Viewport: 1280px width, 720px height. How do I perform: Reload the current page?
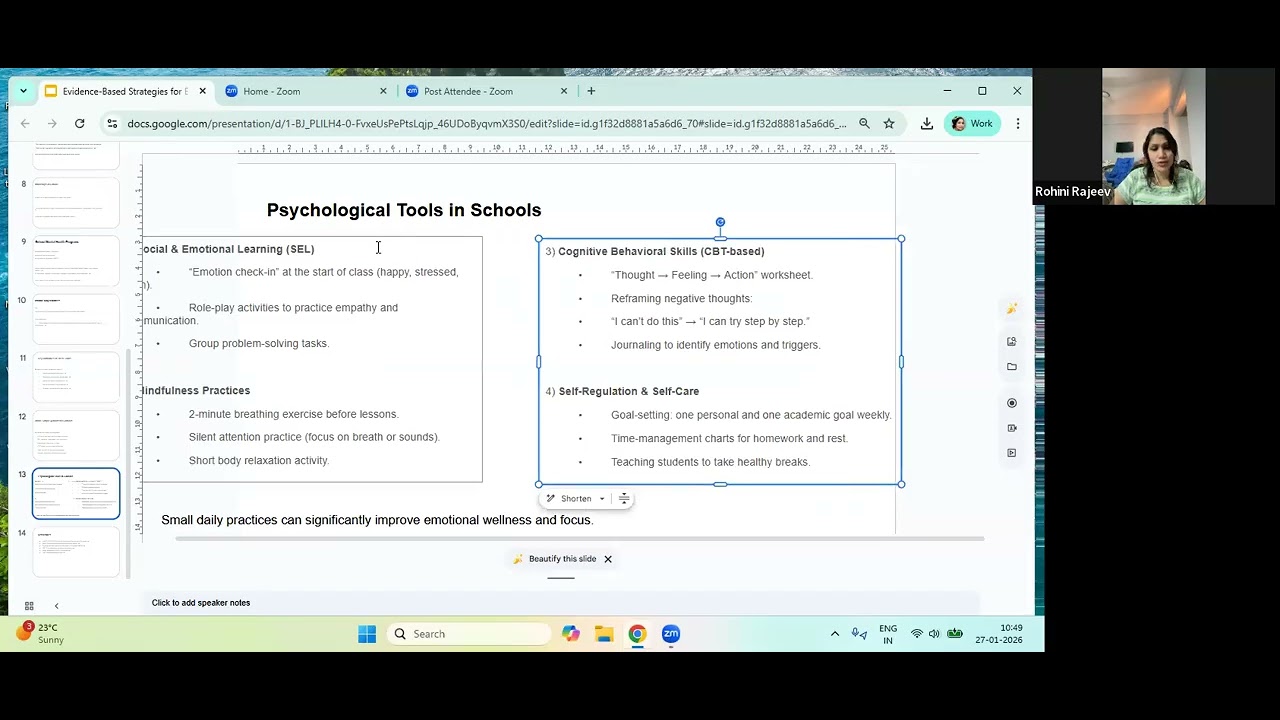pos(79,124)
